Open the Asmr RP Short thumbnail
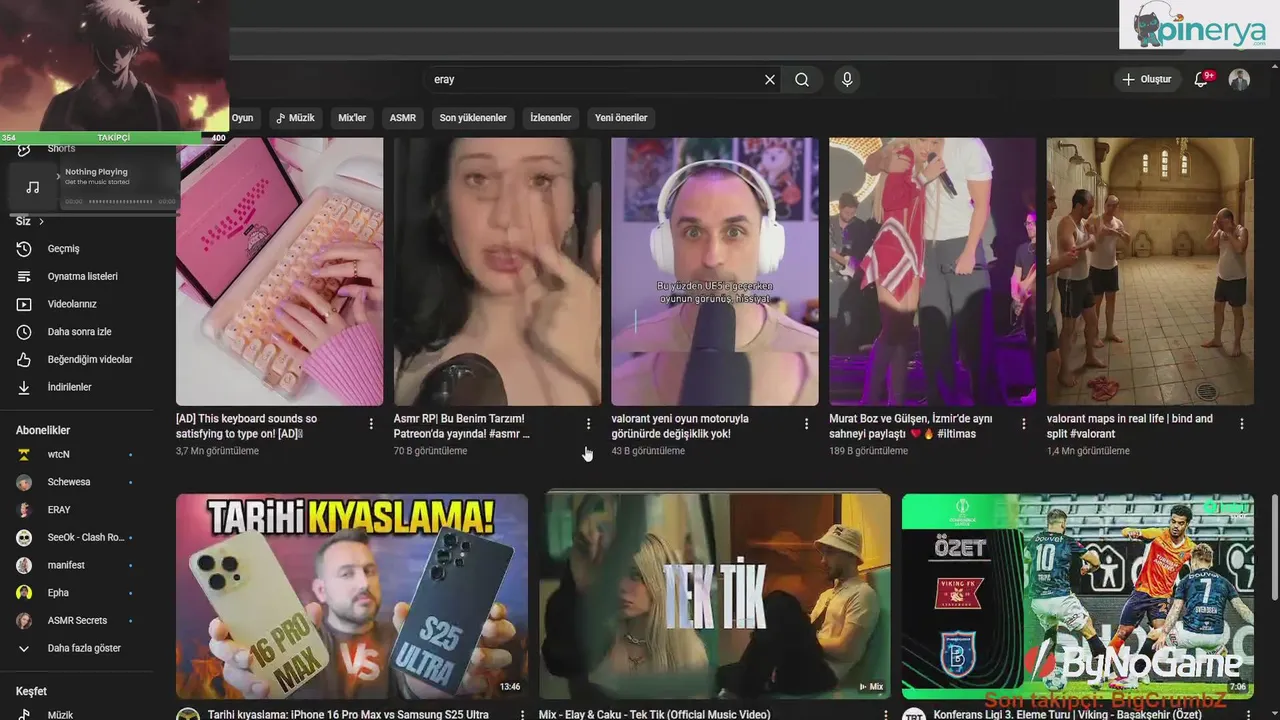The width and height of the screenshot is (1280, 720). pyautogui.click(x=497, y=271)
